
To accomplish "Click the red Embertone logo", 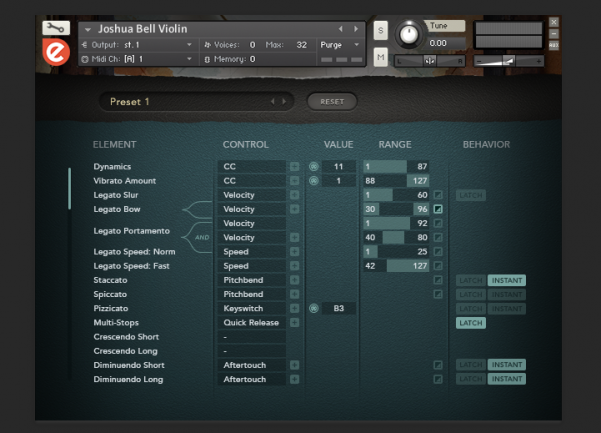I will click(x=56, y=52).
